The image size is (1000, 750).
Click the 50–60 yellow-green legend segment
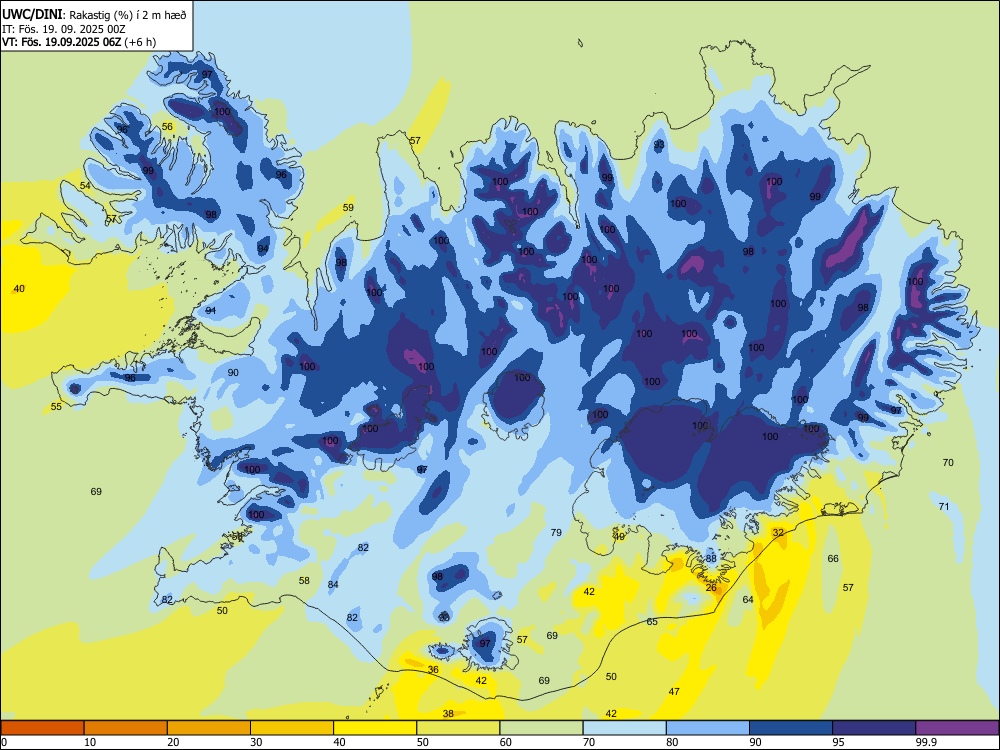(x=458, y=728)
